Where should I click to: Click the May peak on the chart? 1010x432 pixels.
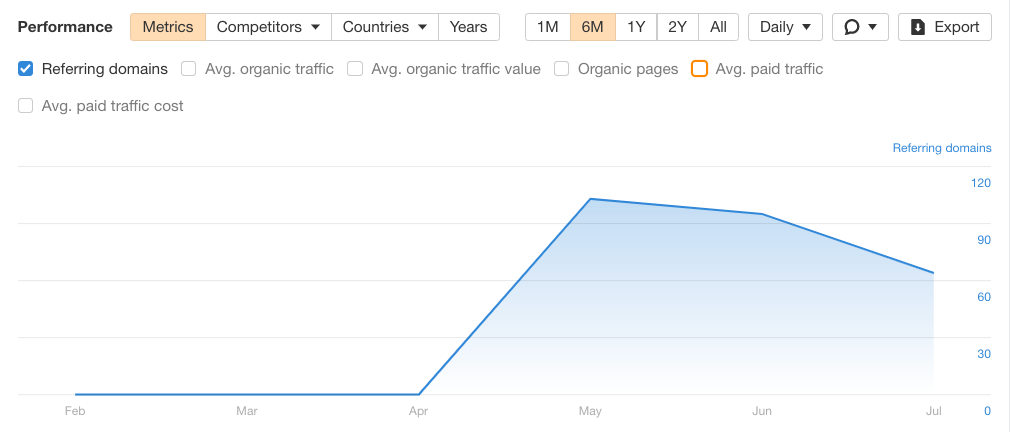click(x=591, y=199)
